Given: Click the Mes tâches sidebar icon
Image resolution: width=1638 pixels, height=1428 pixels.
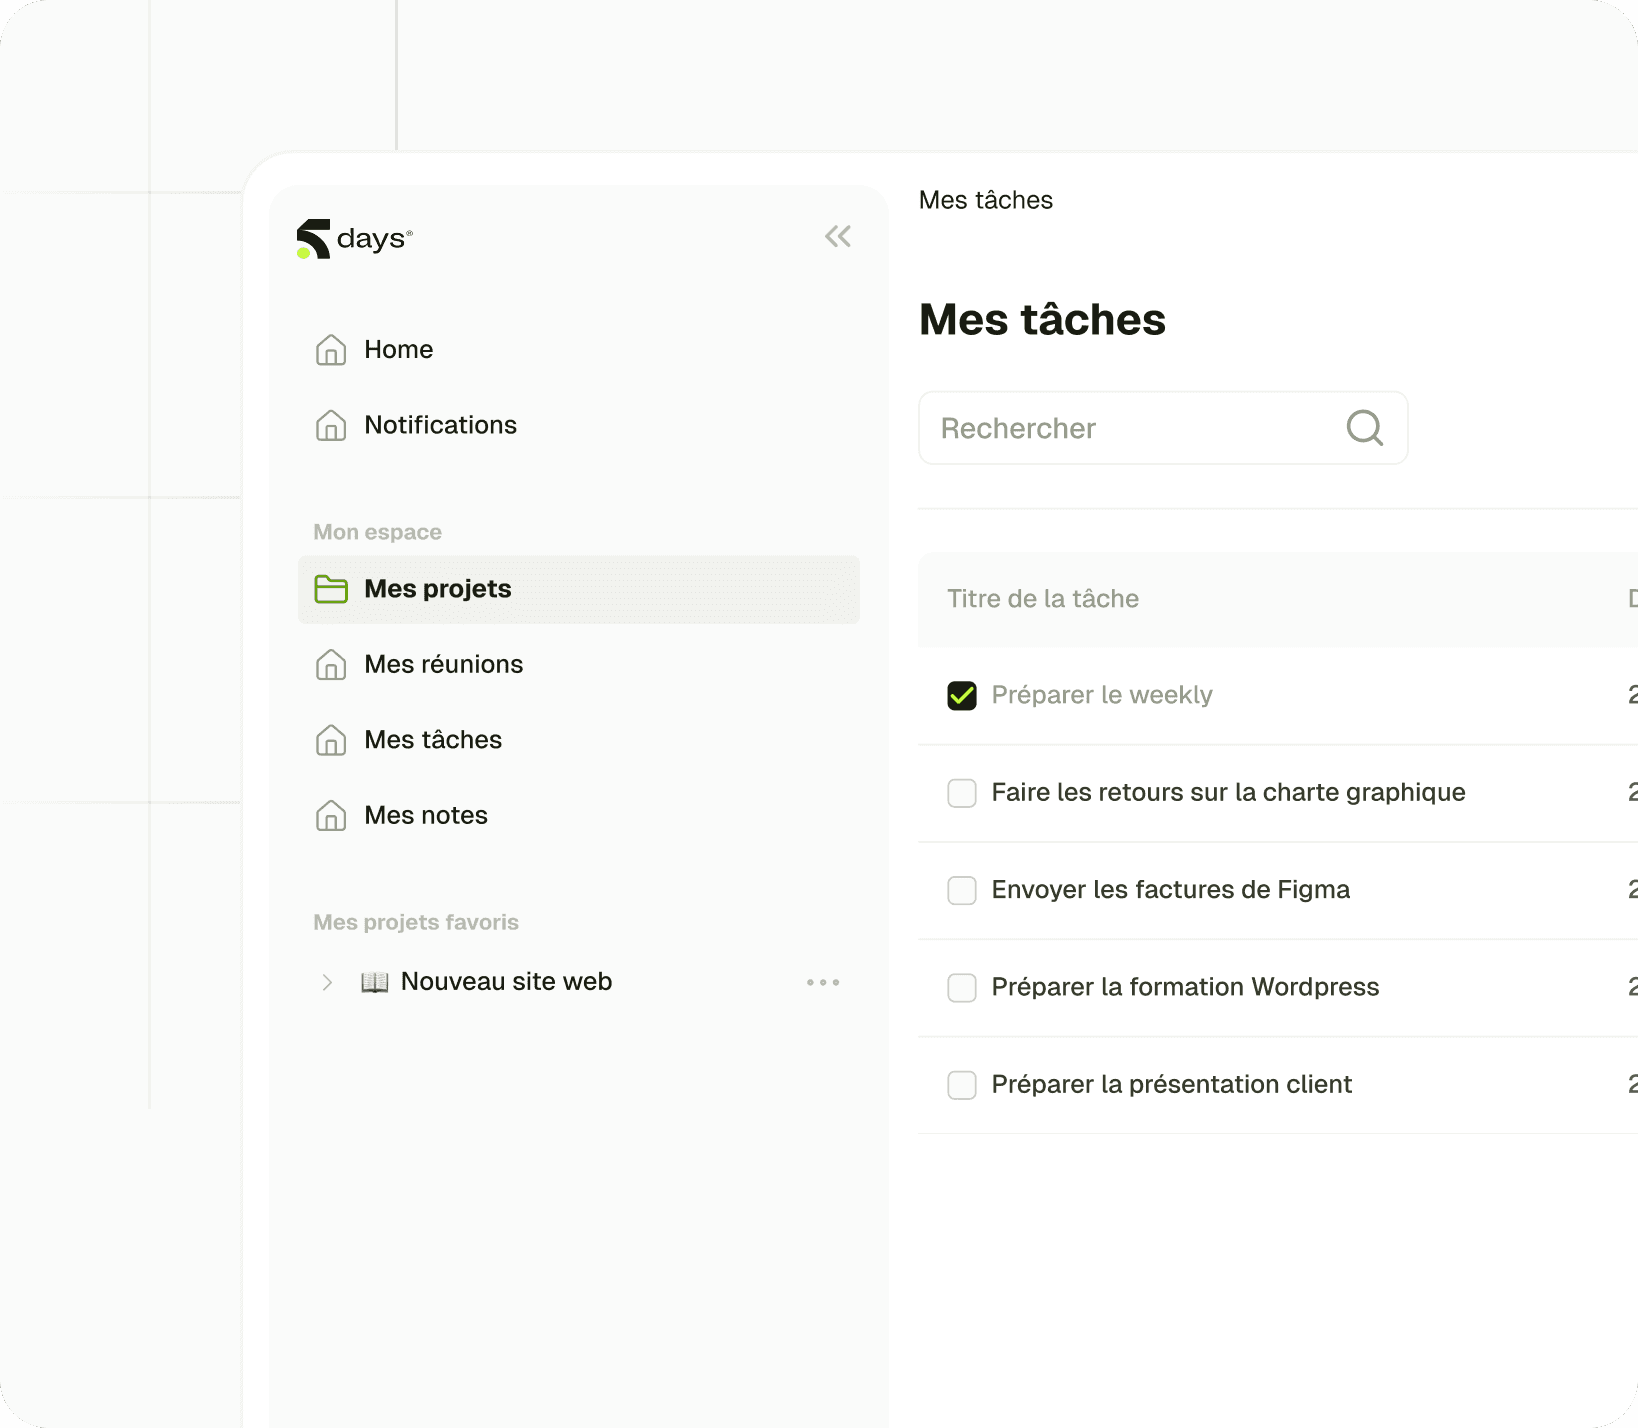Looking at the screenshot, I should tap(331, 740).
